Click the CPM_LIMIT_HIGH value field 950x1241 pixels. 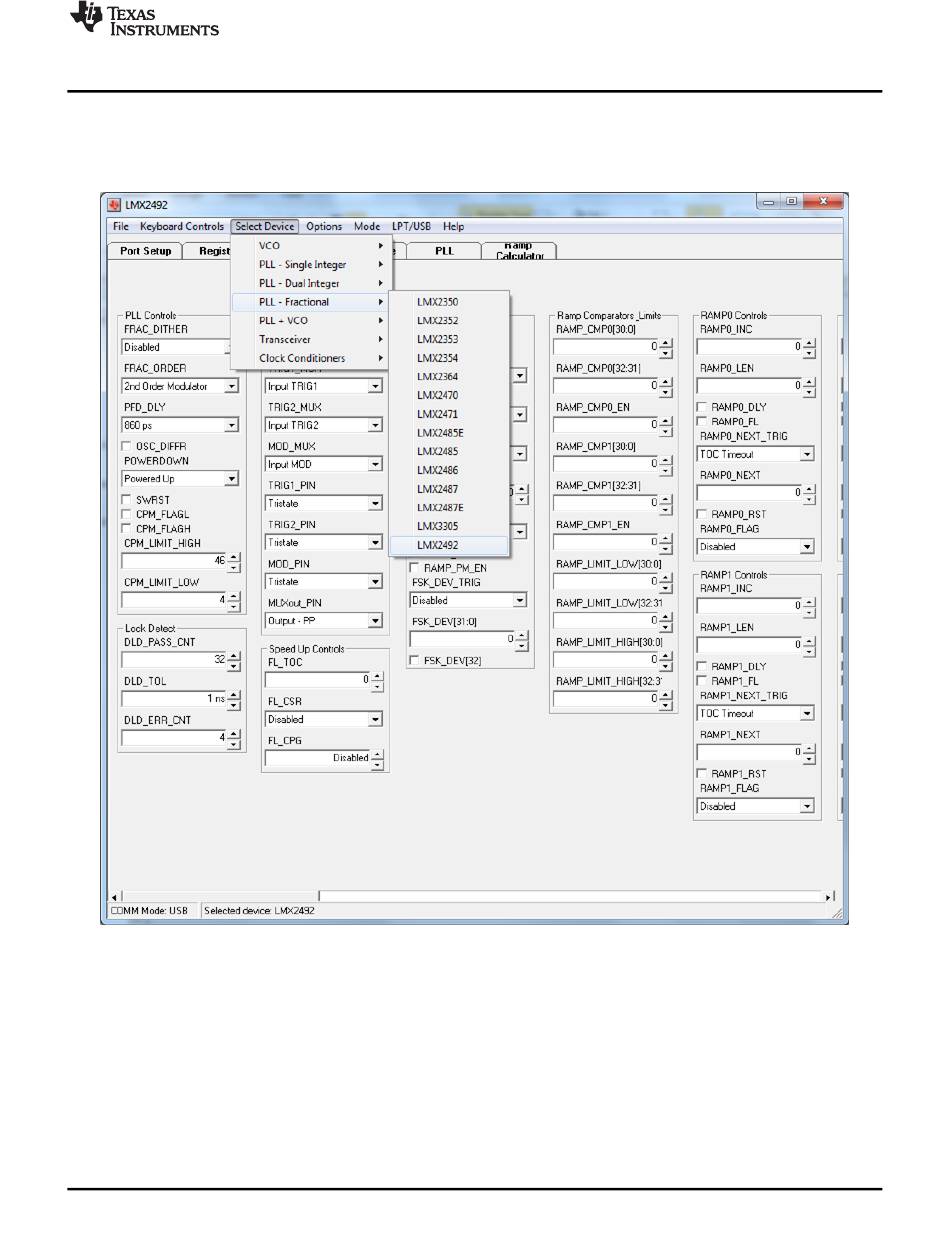174,562
